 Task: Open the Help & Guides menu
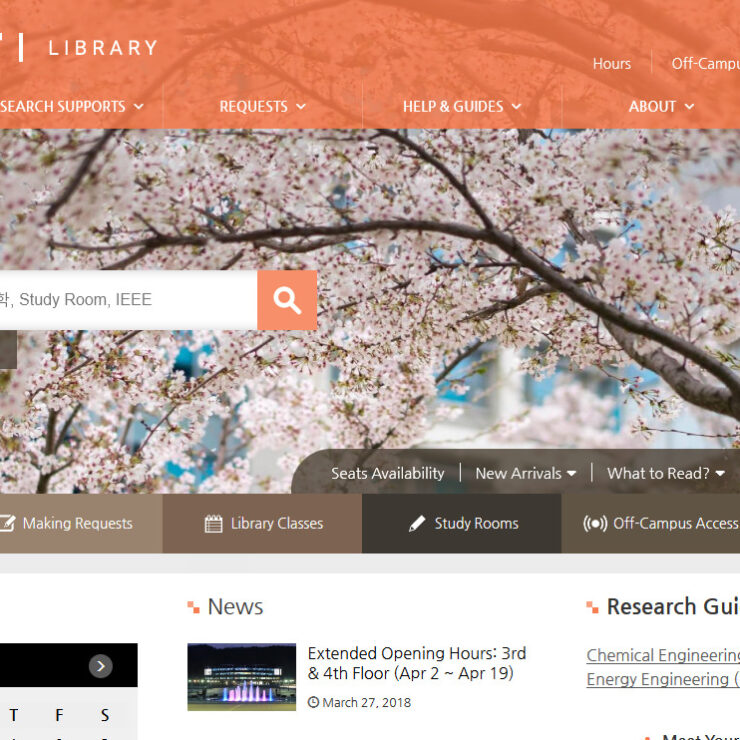(x=461, y=107)
